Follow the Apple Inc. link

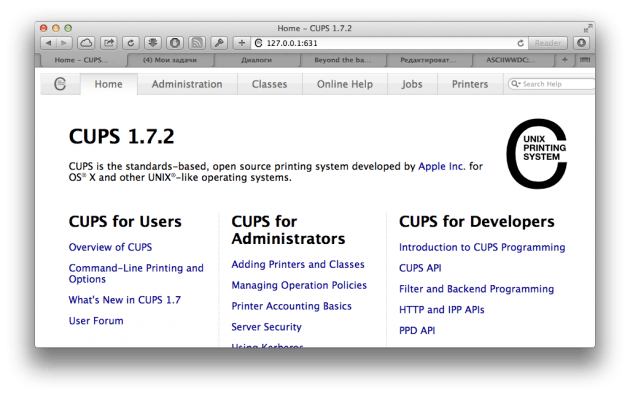[x=442, y=166]
